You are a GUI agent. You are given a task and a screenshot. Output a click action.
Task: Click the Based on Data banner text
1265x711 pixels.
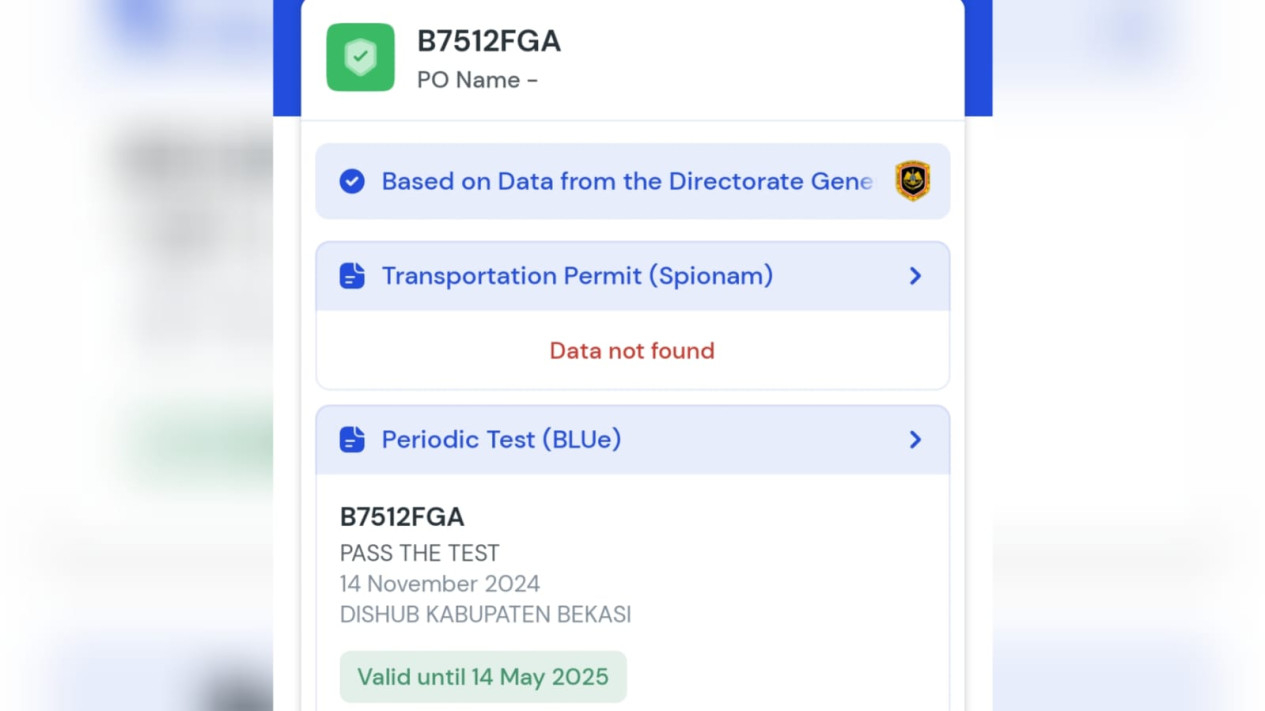[x=627, y=181]
